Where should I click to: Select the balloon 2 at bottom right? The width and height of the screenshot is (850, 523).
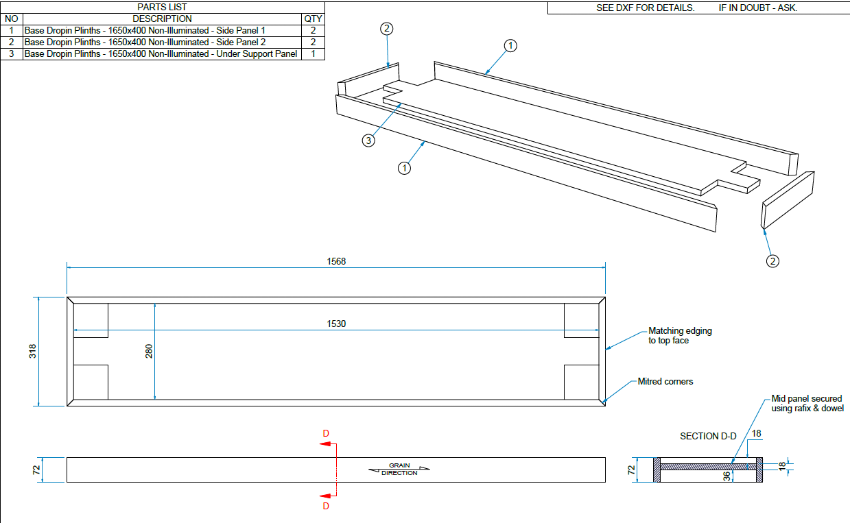[x=772, y=261]
